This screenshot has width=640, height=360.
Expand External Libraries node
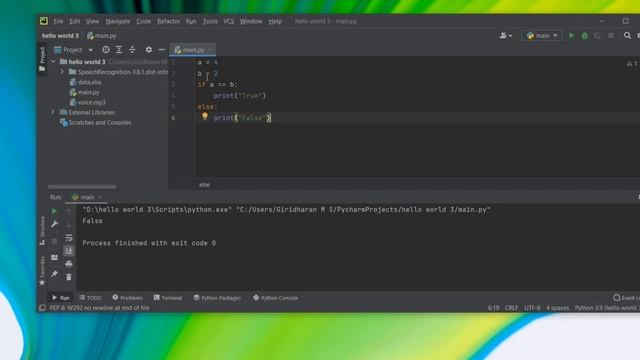point(53,112)
